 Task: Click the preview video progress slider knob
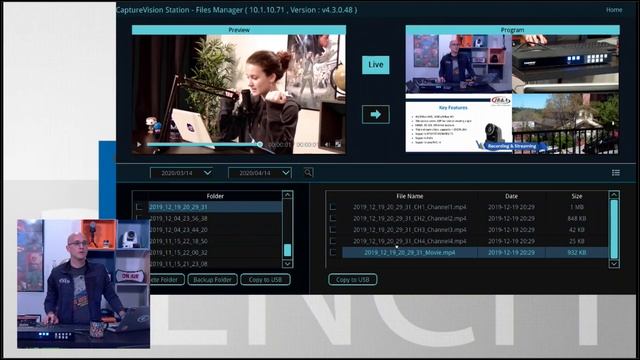pyautogui.click(x=260, y=144)
